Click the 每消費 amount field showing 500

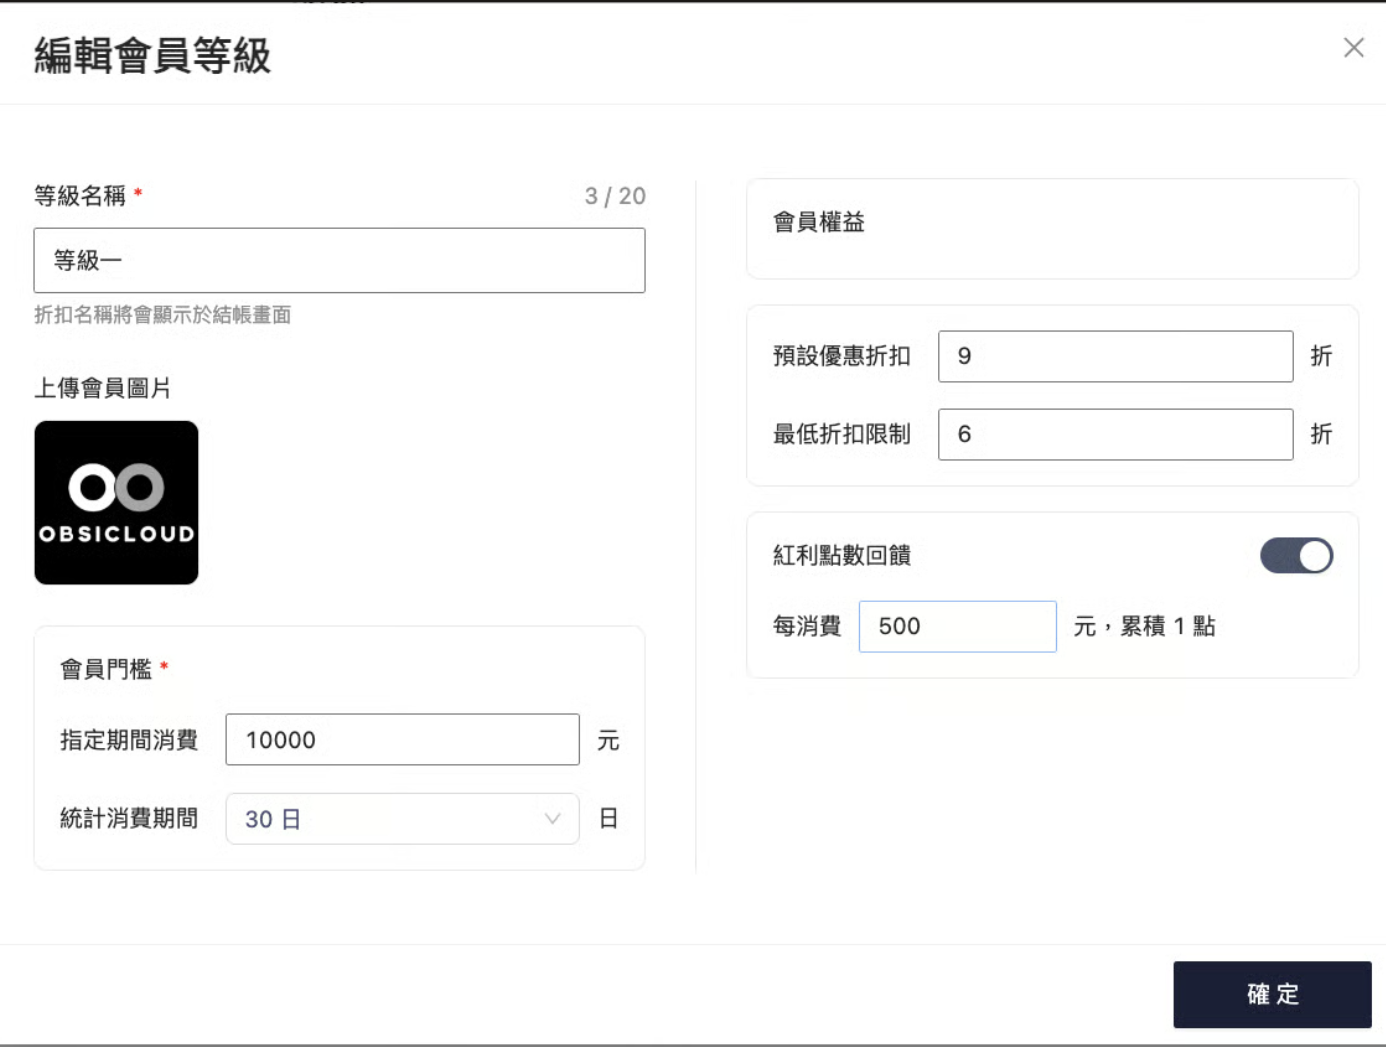pyautogui.click(x=957, y=627)
